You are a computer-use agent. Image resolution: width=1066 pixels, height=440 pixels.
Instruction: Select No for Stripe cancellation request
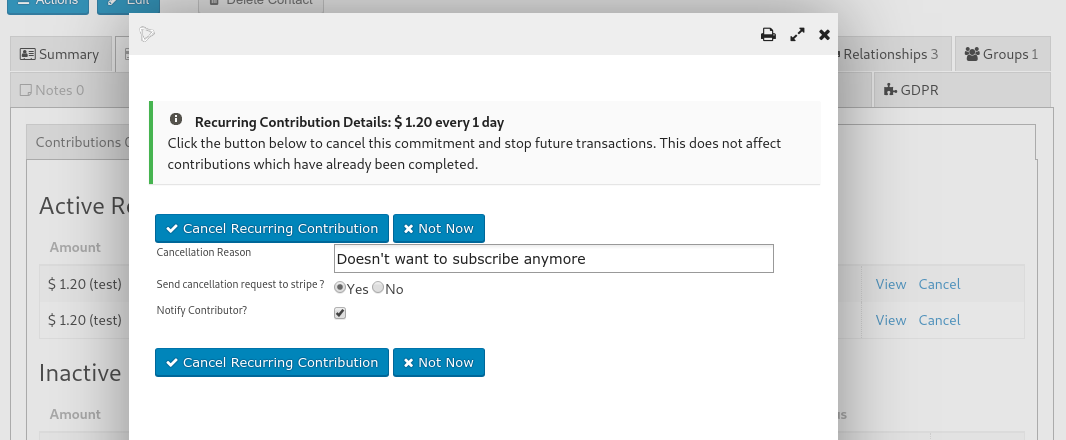[x=378, y=288]
